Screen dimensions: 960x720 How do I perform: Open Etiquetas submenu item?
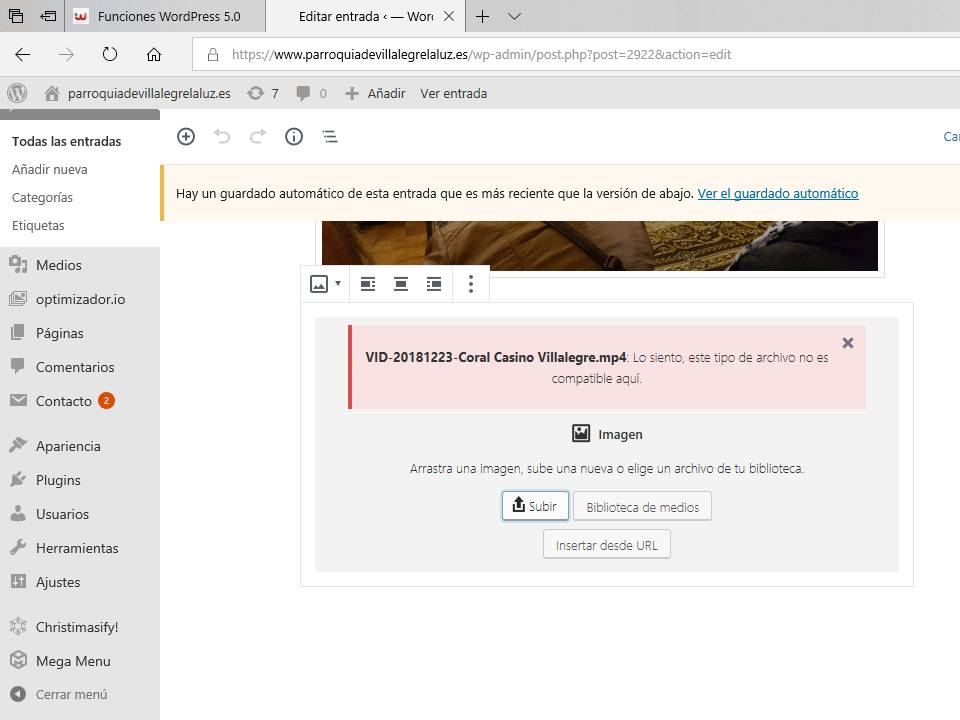tap(38, 226)
